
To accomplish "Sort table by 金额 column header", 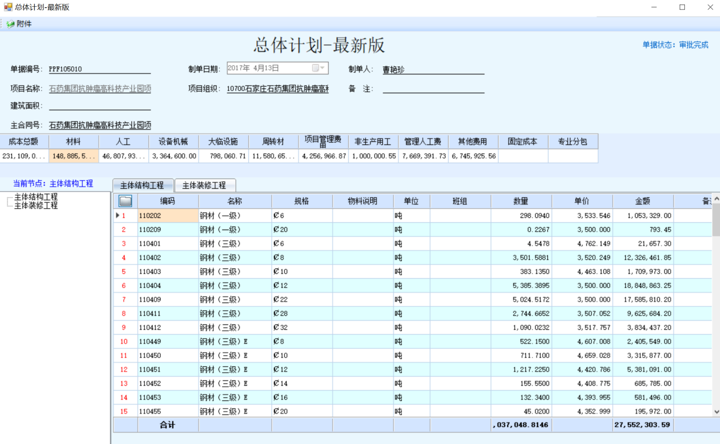I will 643,201.
